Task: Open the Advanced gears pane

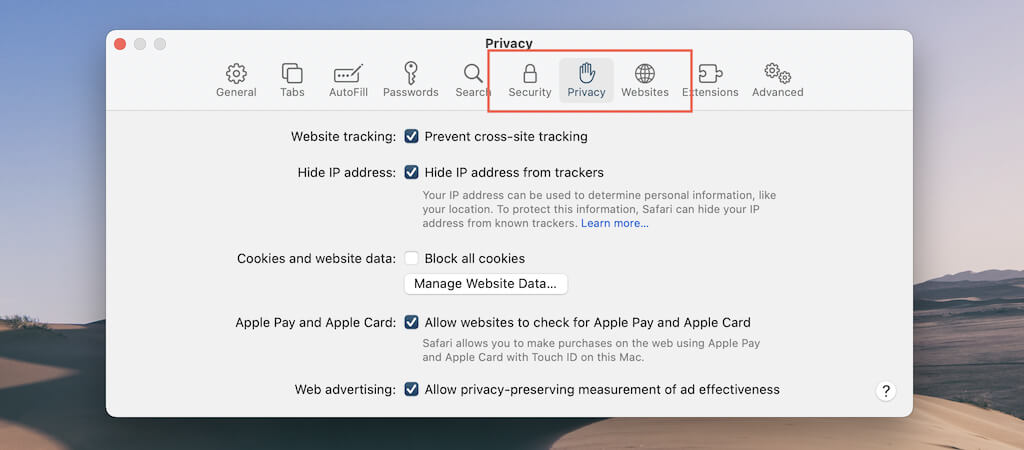Action: pyautogui.click(x=777, y=81)
